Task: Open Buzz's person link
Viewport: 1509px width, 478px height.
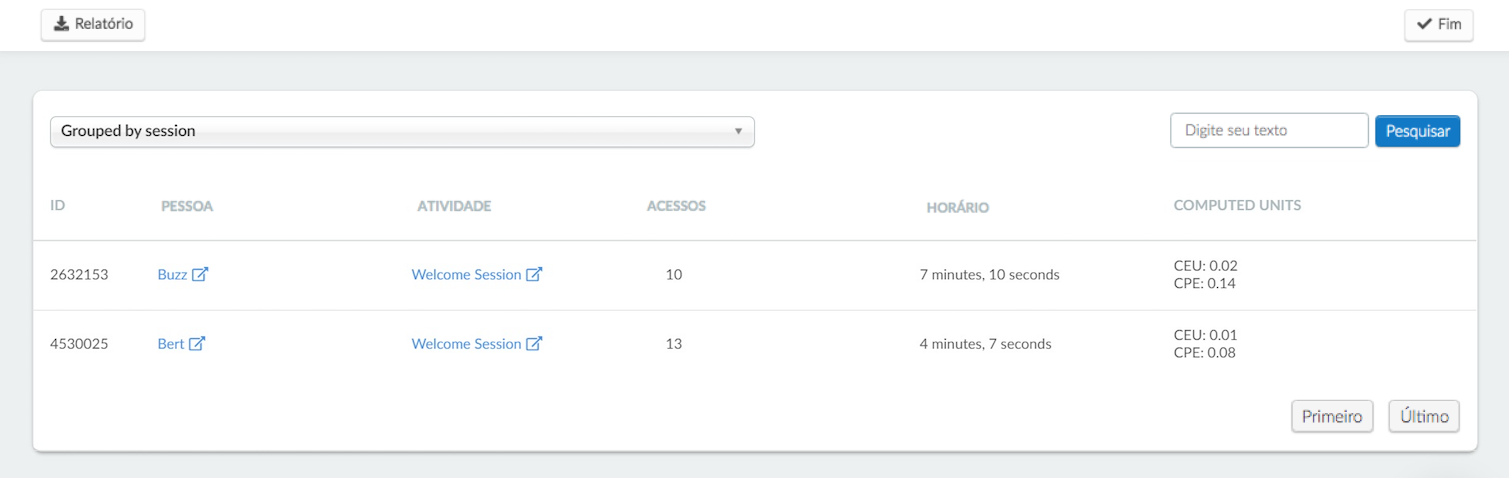Action: [172, 274]
